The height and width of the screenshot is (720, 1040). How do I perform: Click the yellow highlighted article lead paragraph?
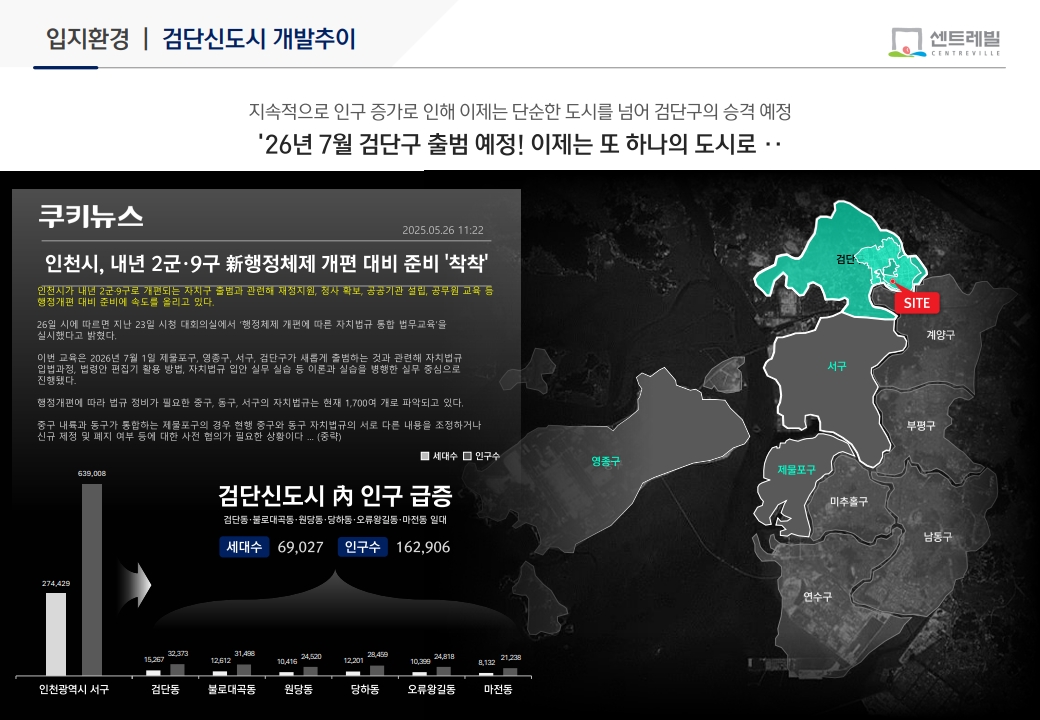[x=265, y=296]
